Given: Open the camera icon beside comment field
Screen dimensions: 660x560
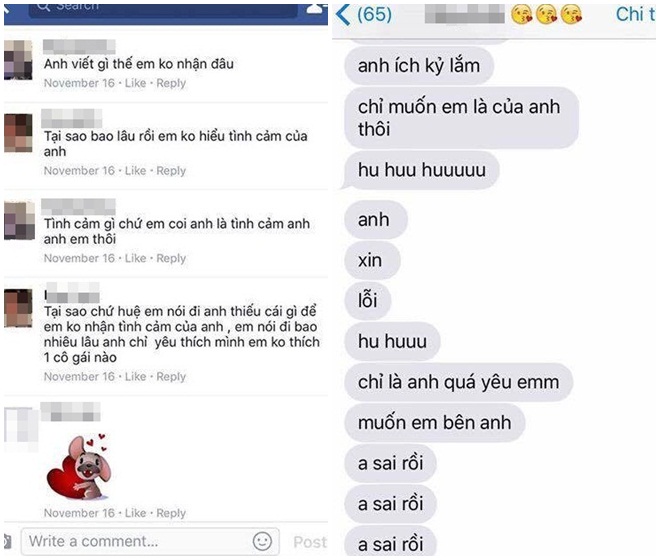Looking at the screenshot, I should tap(7, 541).
